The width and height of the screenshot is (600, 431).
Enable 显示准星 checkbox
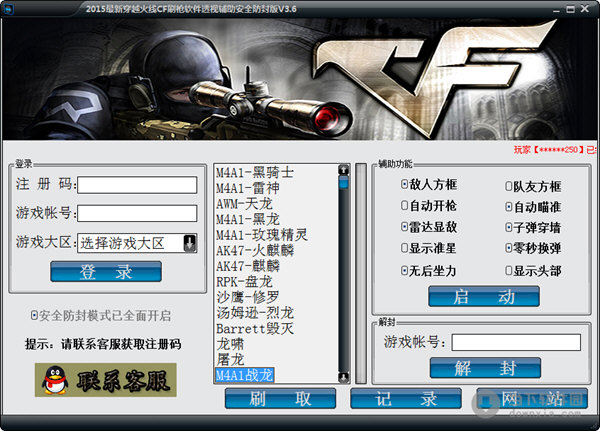[404, 248]
